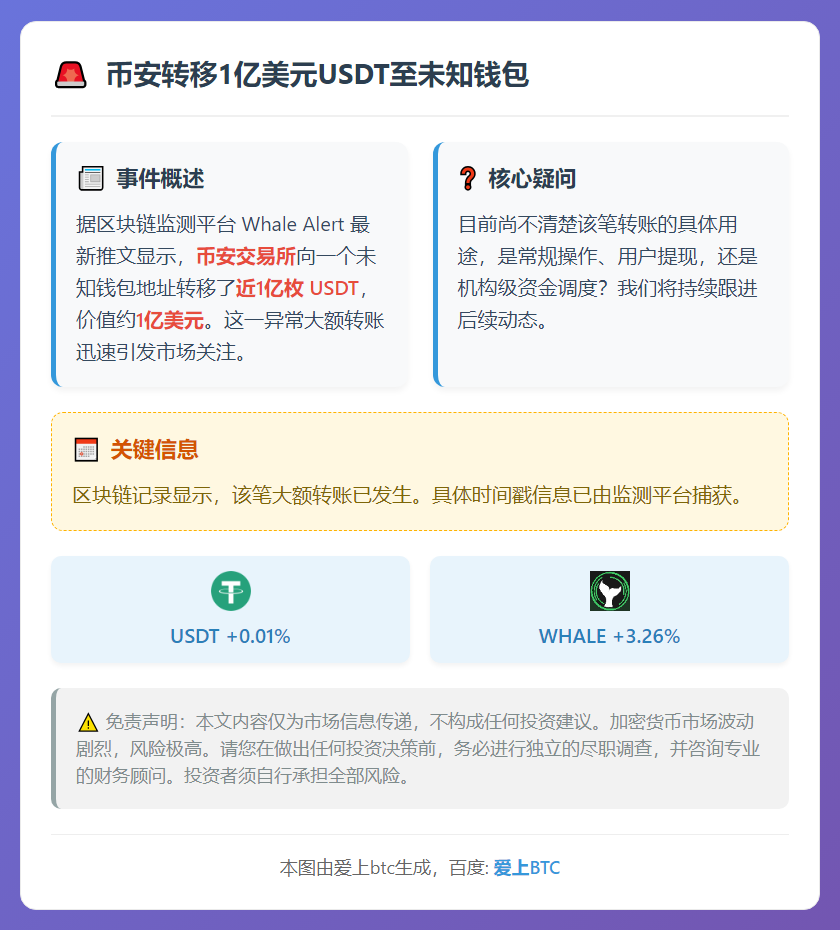This screenshot has height=930, width=840.
Task: Click the 关键信息 section heading
Action: coord(154,450)
